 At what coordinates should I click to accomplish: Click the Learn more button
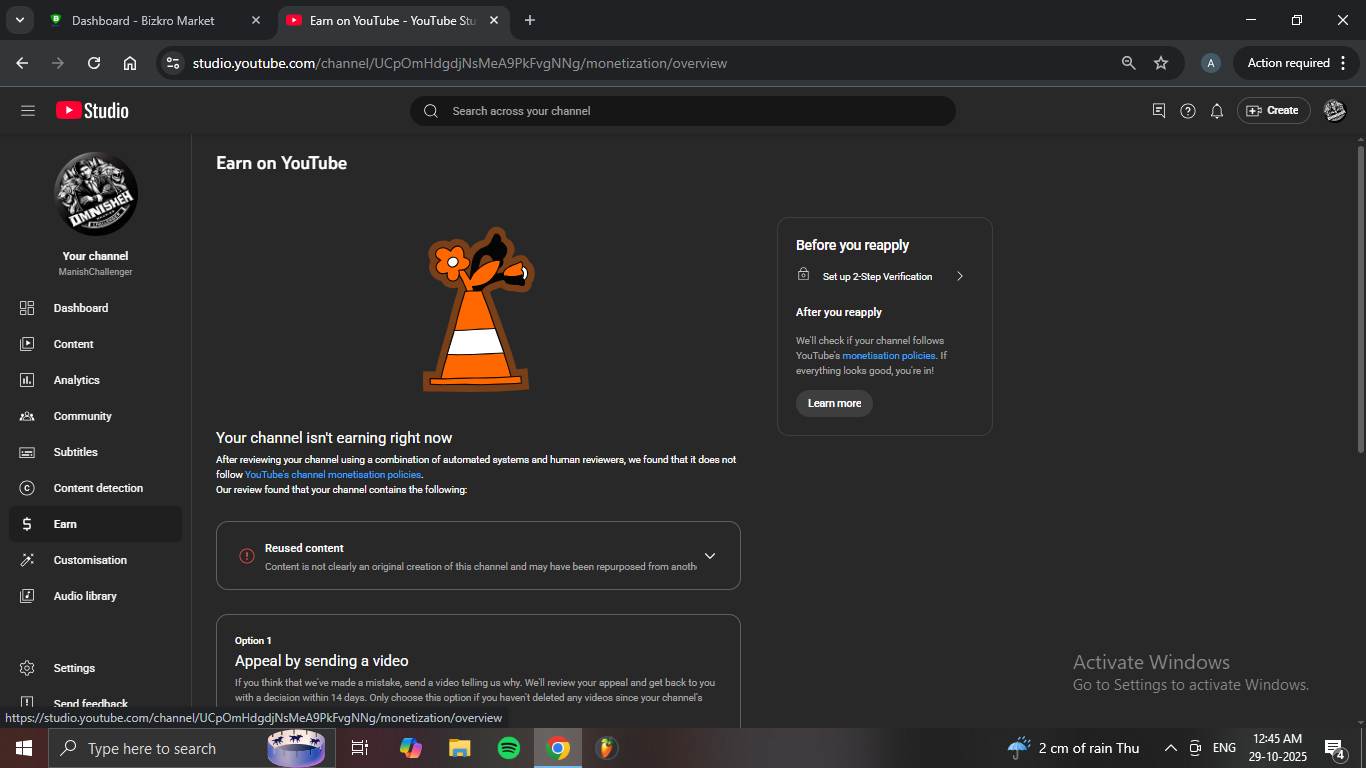pyautogui.click(x=834, y=403)
